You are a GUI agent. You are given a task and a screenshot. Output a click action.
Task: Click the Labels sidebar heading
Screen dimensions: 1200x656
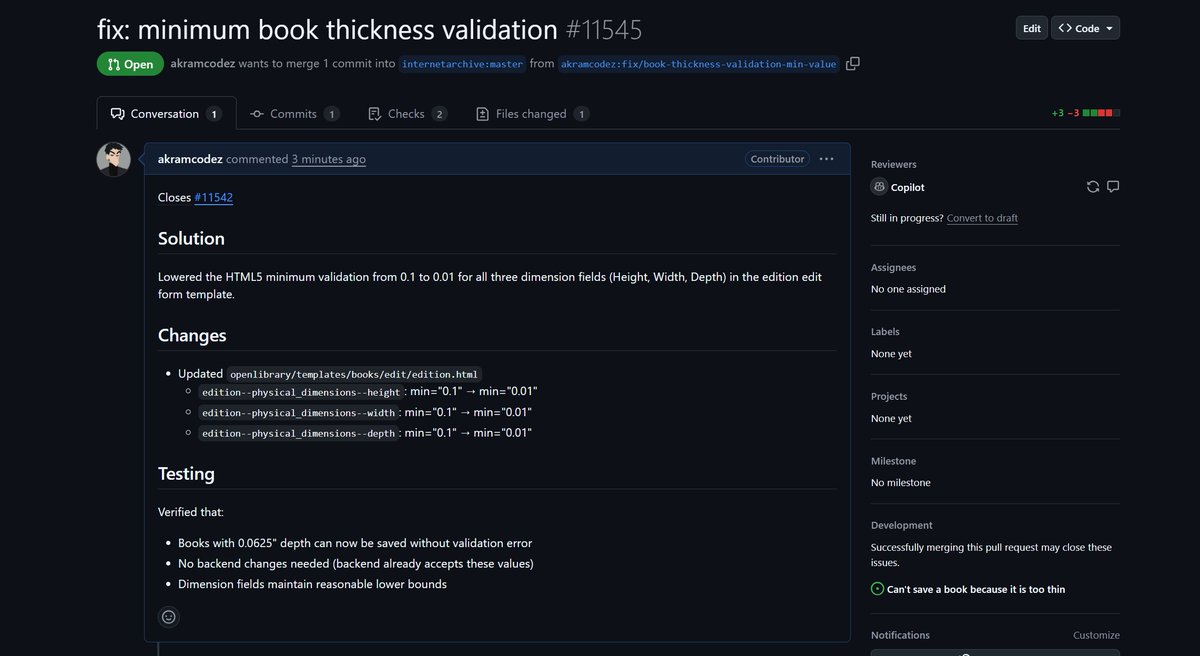(885, 332)
